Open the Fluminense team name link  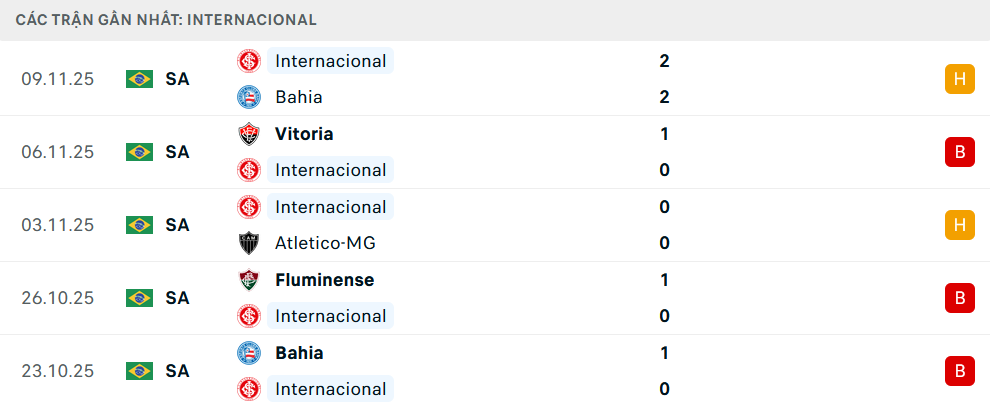point(324,280)
